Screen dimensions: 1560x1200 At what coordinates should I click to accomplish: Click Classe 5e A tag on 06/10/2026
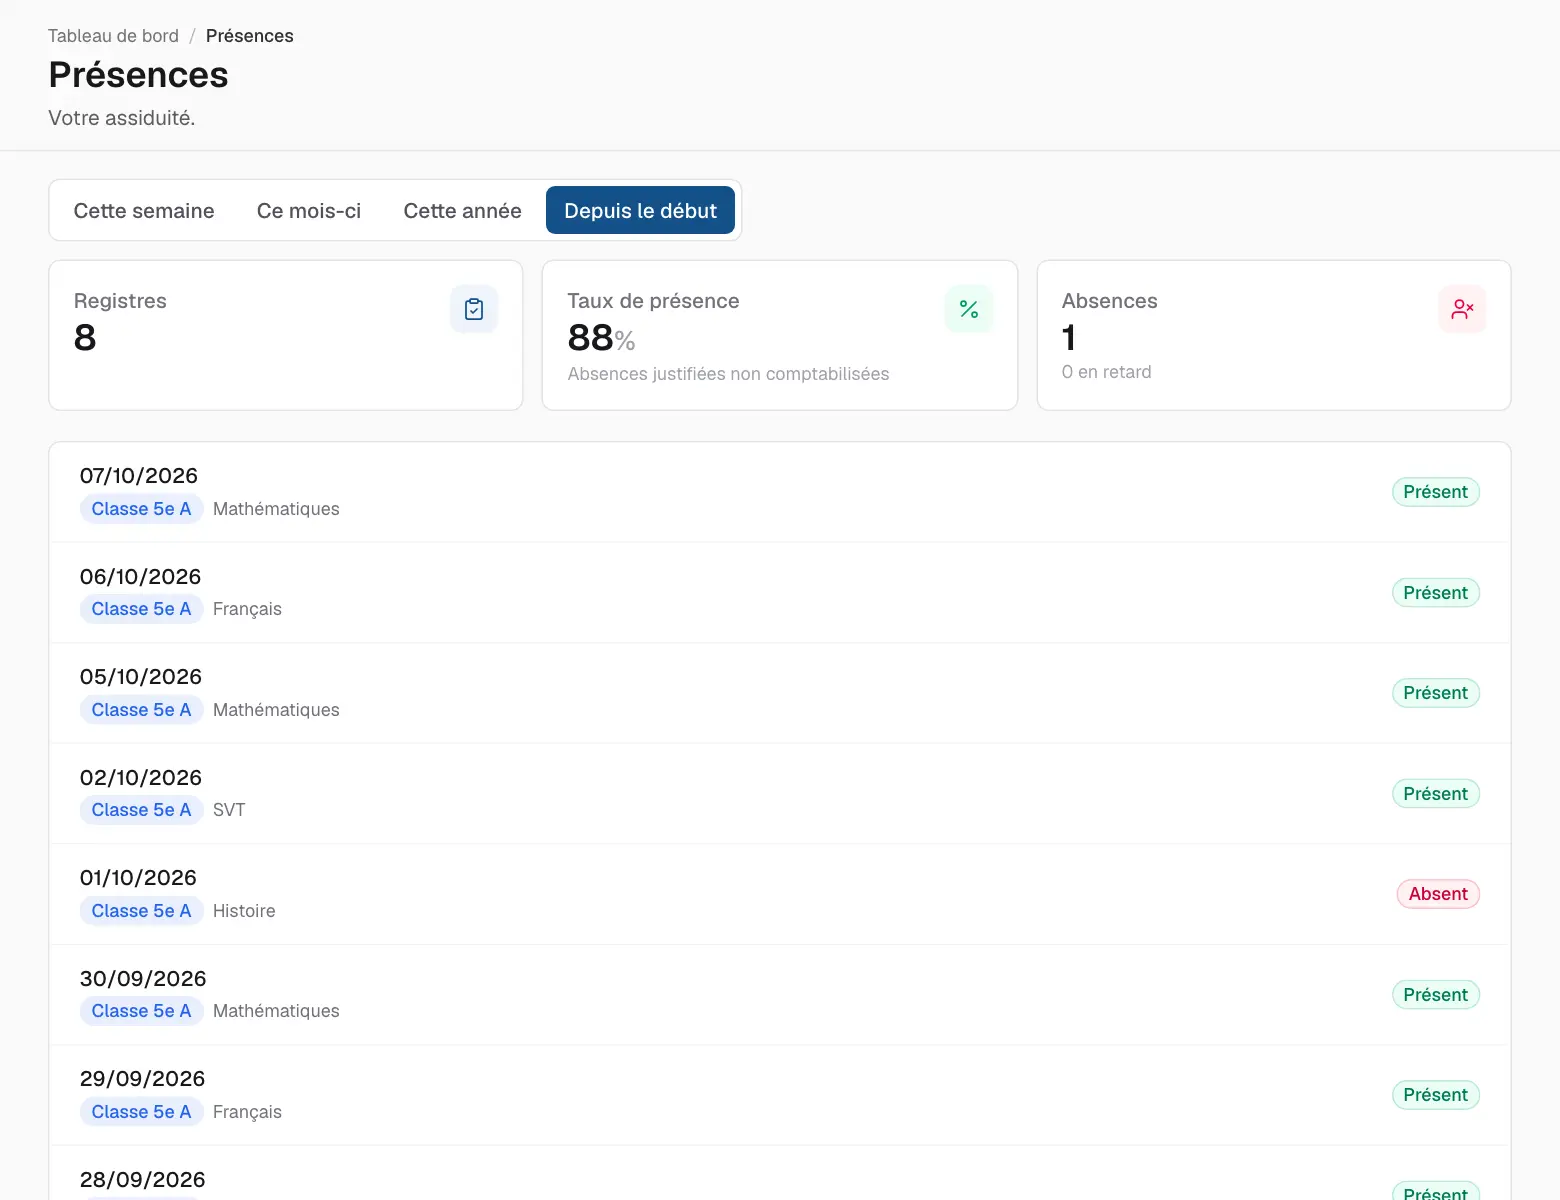click(x=141, y=609)
